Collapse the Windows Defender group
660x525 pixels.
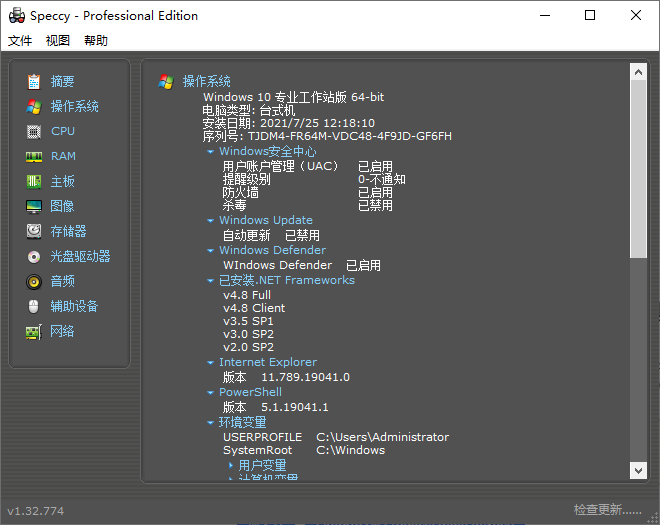click(x=210, y=251)
